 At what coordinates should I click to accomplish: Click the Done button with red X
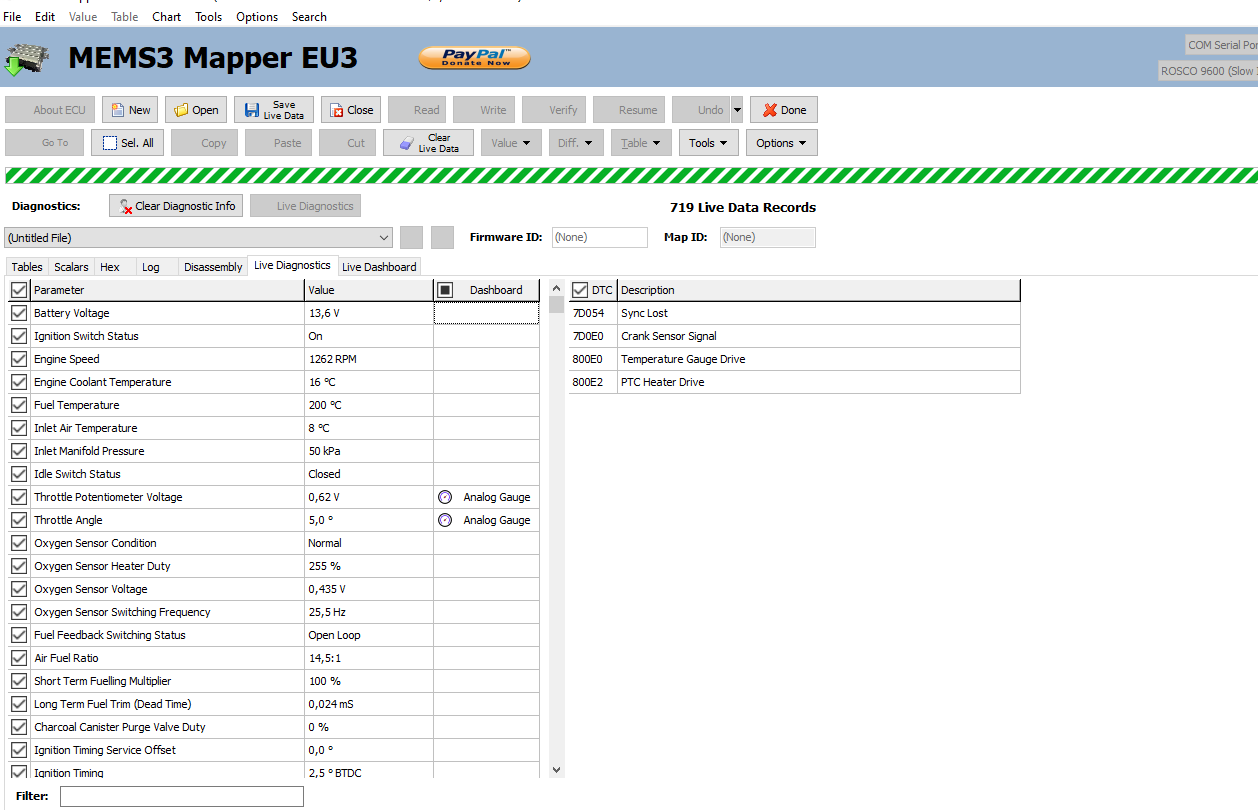[770, 110]
